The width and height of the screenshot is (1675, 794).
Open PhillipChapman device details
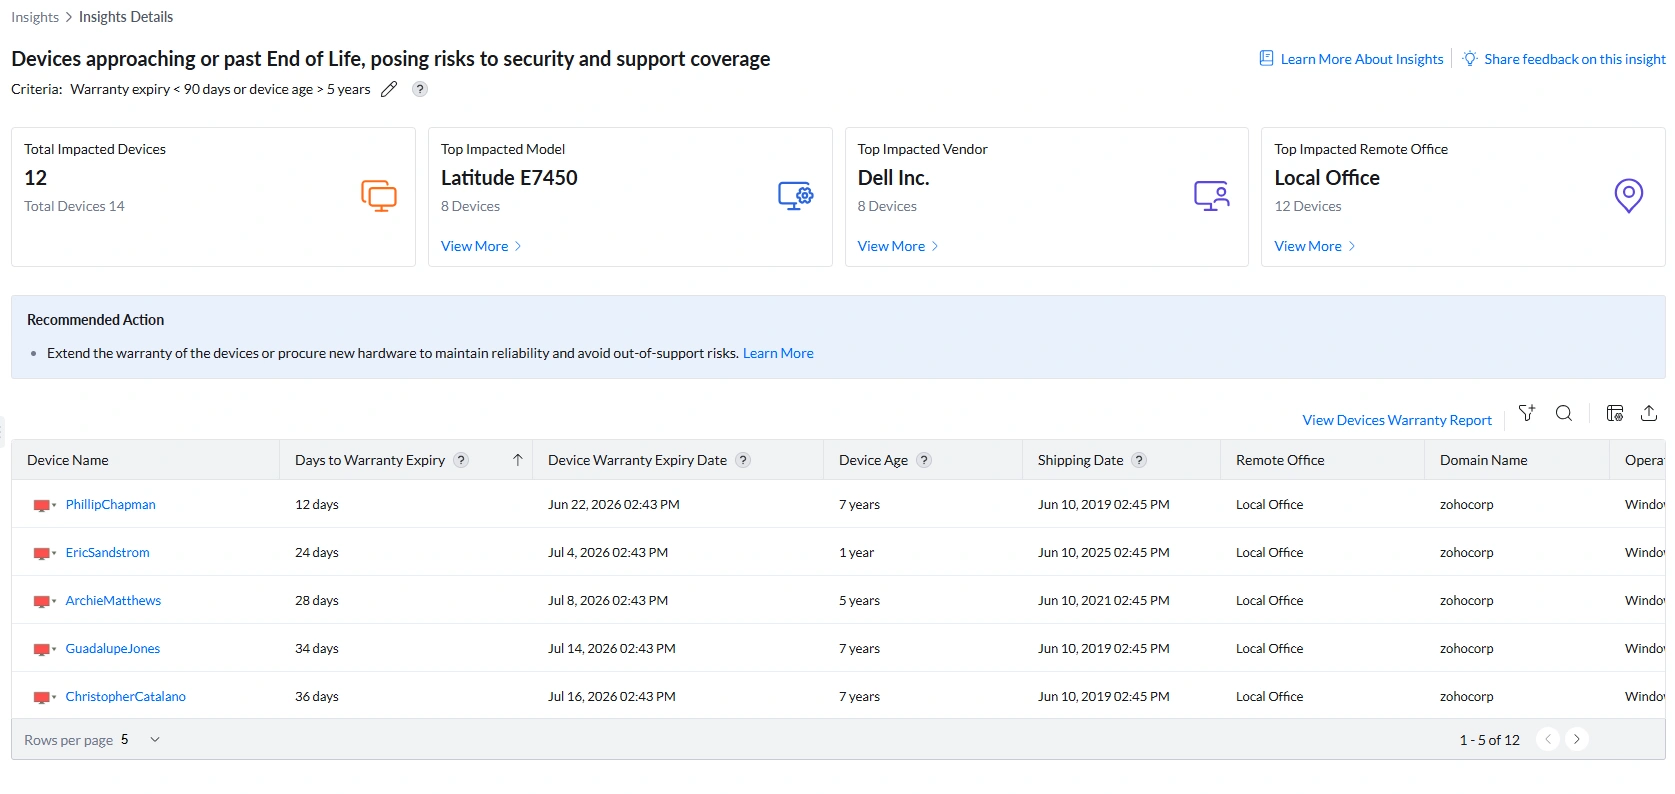110,505
